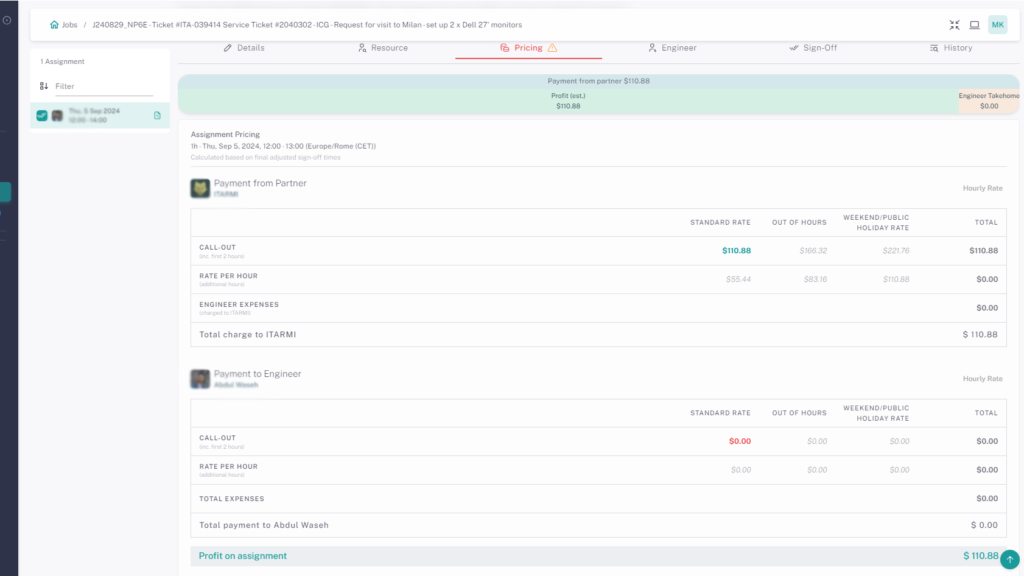This screenshot has height=576, width=1024.
Task: Click the circular icon in left sidebar
Action: (x=7, y=20)
